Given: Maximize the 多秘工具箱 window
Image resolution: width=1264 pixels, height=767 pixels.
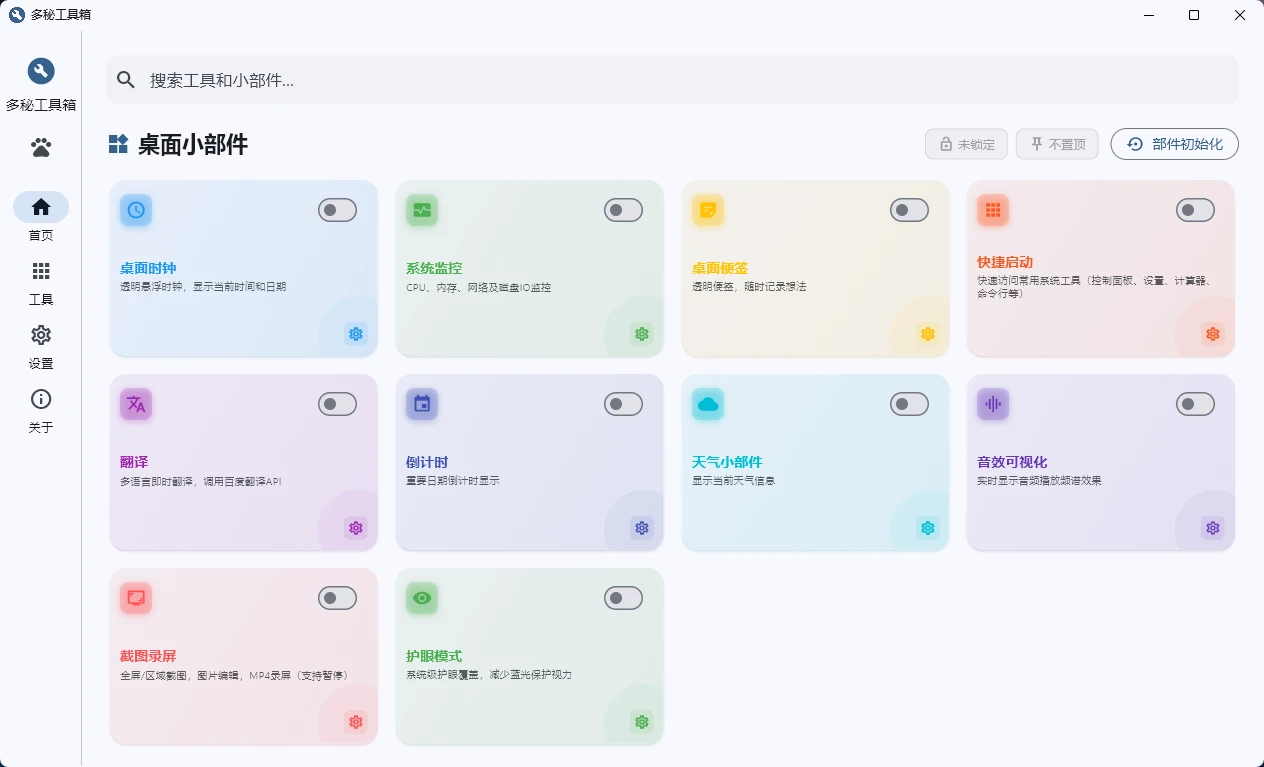Looking at the screenshot, I should [x=1194, y=15].
